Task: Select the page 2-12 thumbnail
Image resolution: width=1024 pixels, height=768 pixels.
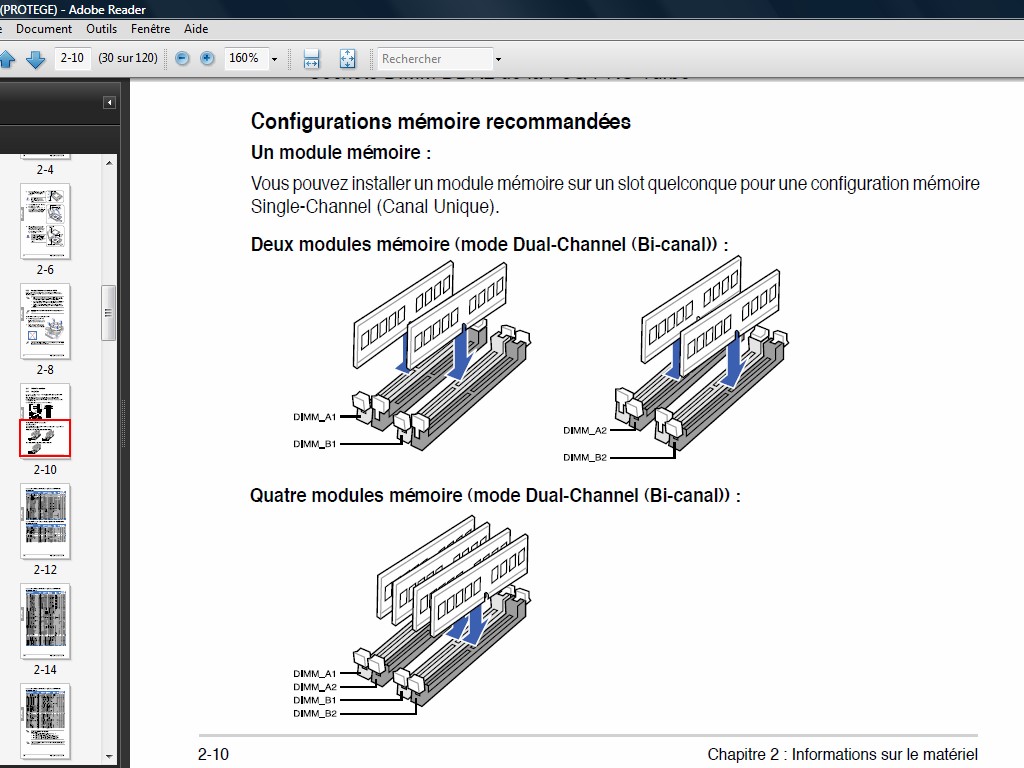Action: pos(45,521)
